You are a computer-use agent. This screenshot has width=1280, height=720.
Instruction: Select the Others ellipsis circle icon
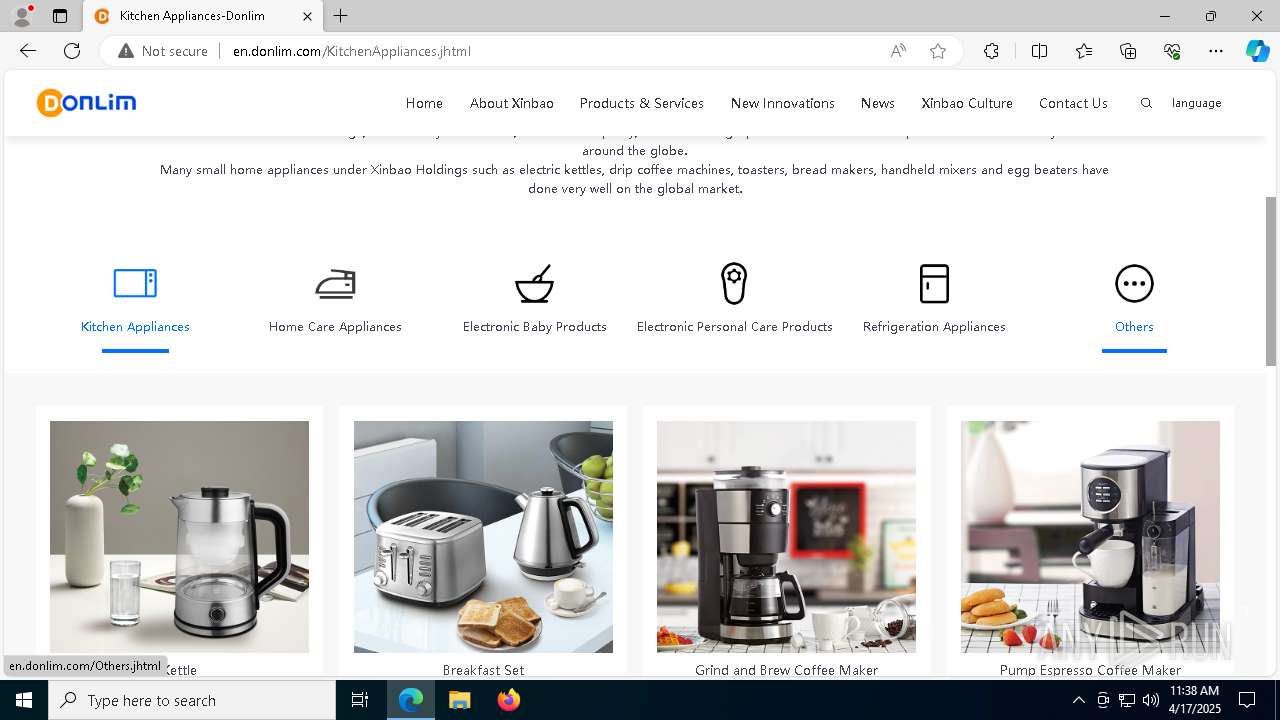(x=1134, y=283)
